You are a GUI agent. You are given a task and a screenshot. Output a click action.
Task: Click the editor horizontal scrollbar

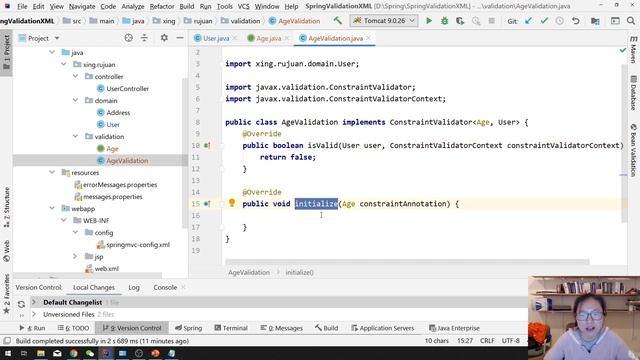click(407, 262)
